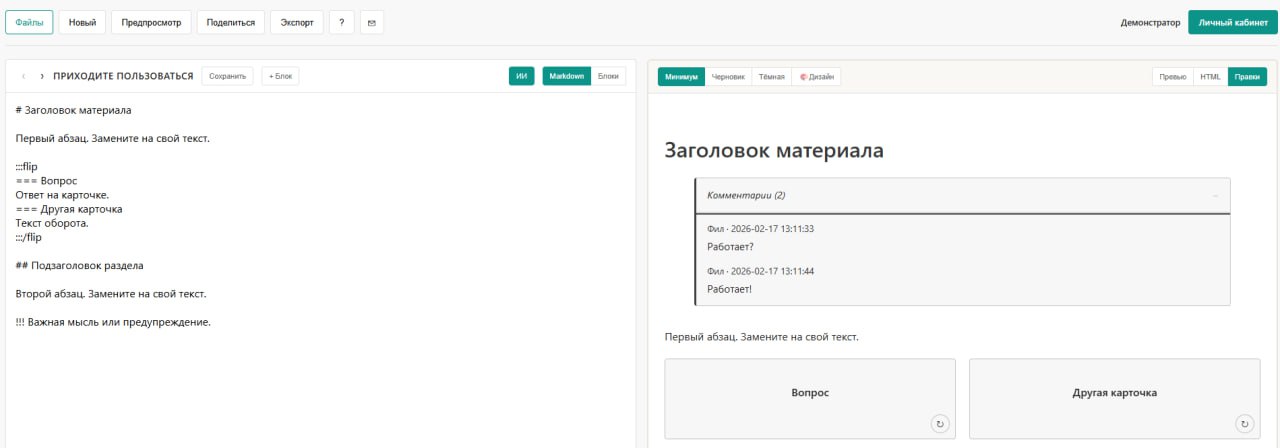Viewport: 1280px width, 448px height.
Task: Click comment timestamp 'Фил · 2026-02-17 13:11:33'
Action: coord(760,229)
